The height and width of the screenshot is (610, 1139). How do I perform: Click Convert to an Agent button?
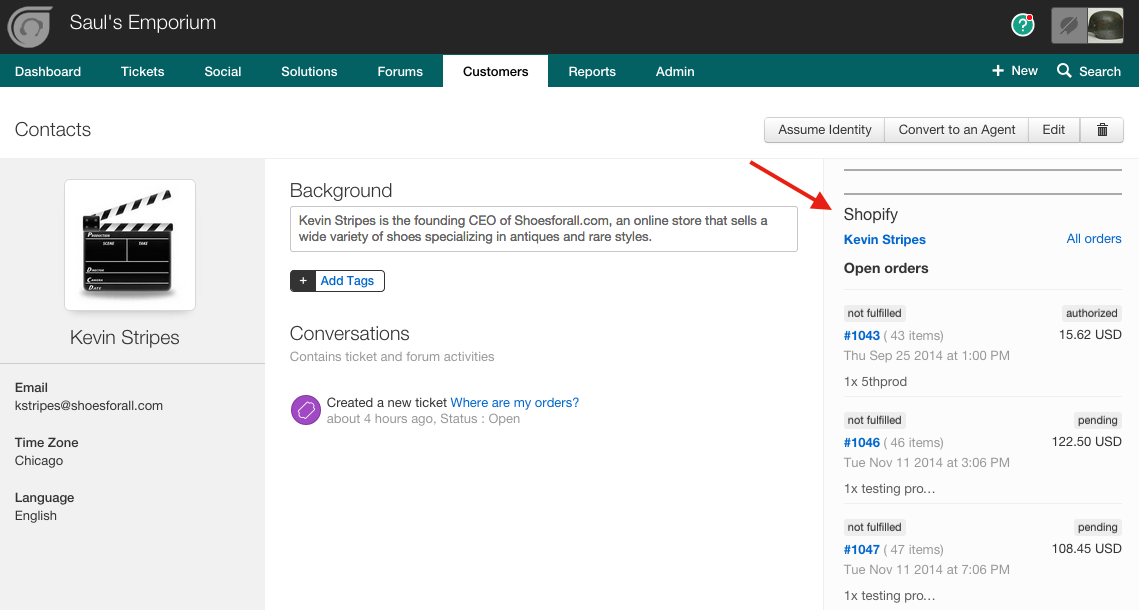pos(956,130)
